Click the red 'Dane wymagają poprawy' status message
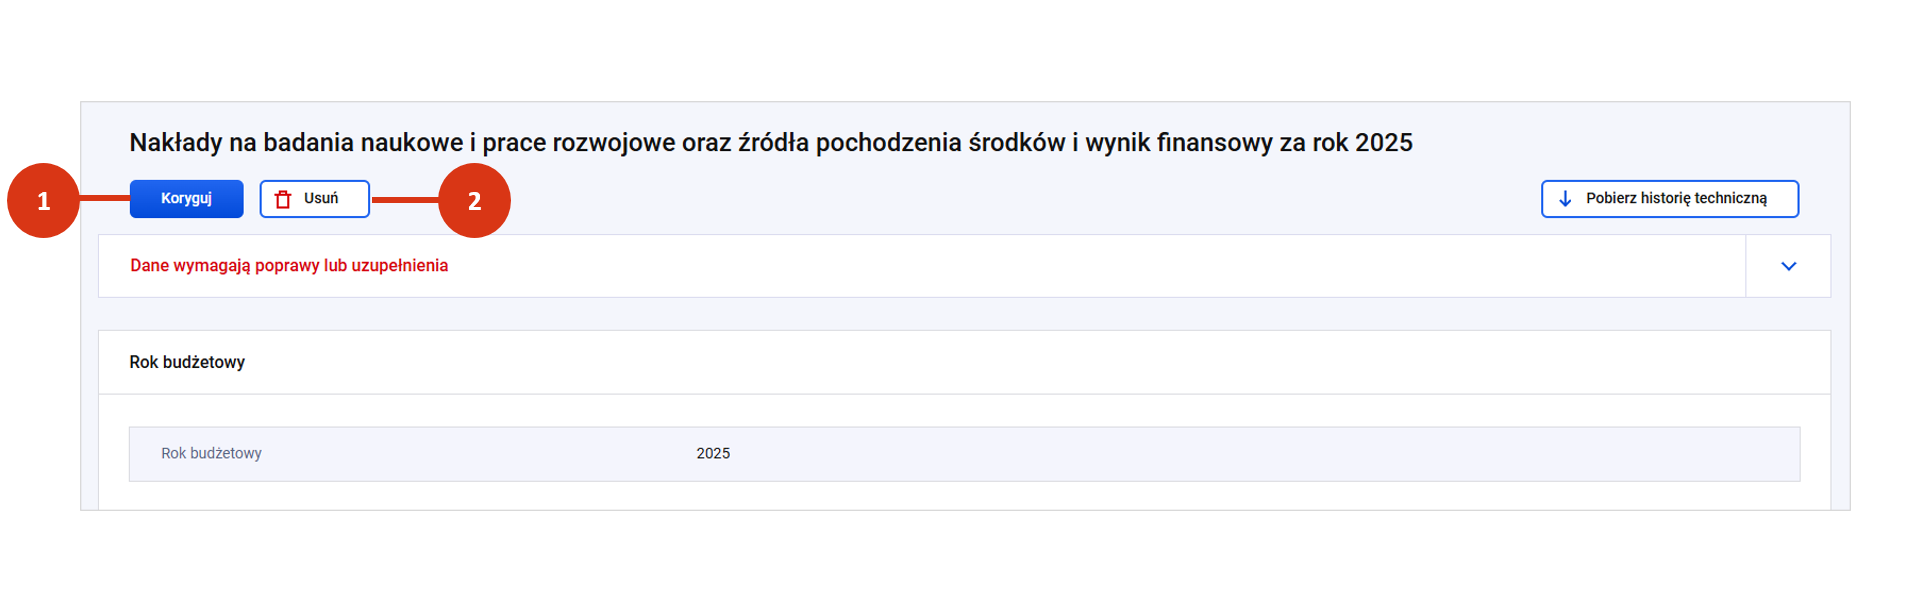This screenshot has width=1919, height=606. pos(289,266)
